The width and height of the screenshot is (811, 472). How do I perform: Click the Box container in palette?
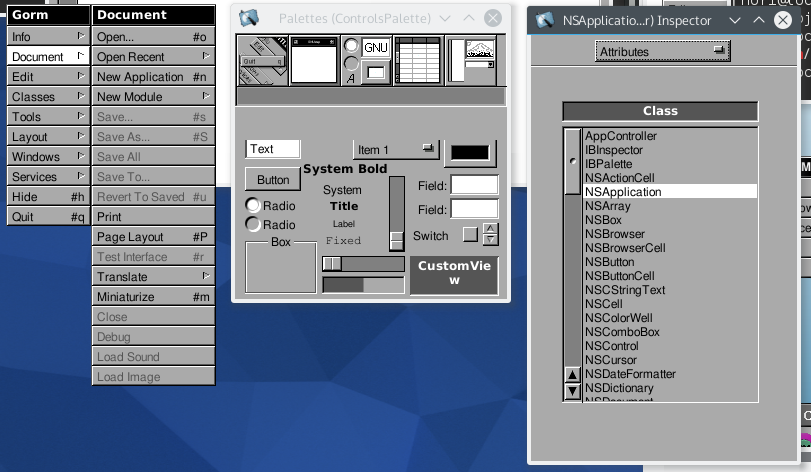tap(280, 267)
